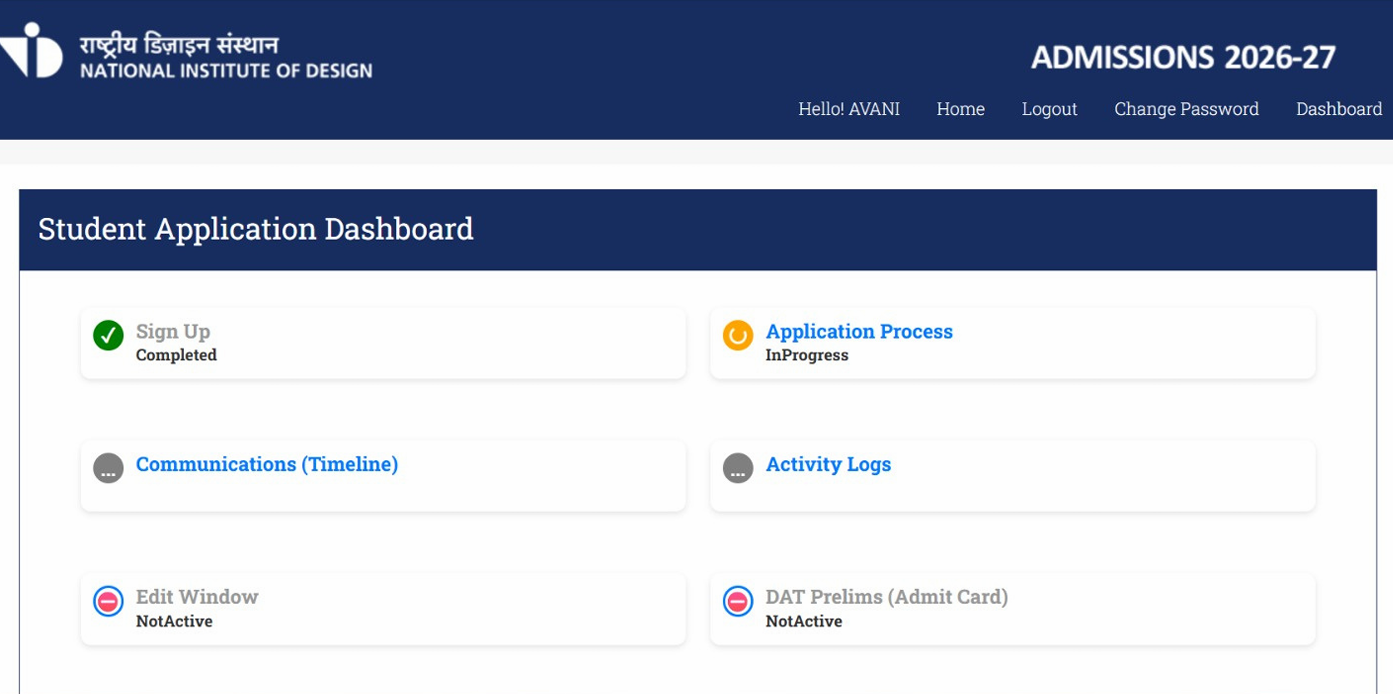Open Change Password in the top navigation
The width and height of the screenshot is (1393, 694).
1186,109
